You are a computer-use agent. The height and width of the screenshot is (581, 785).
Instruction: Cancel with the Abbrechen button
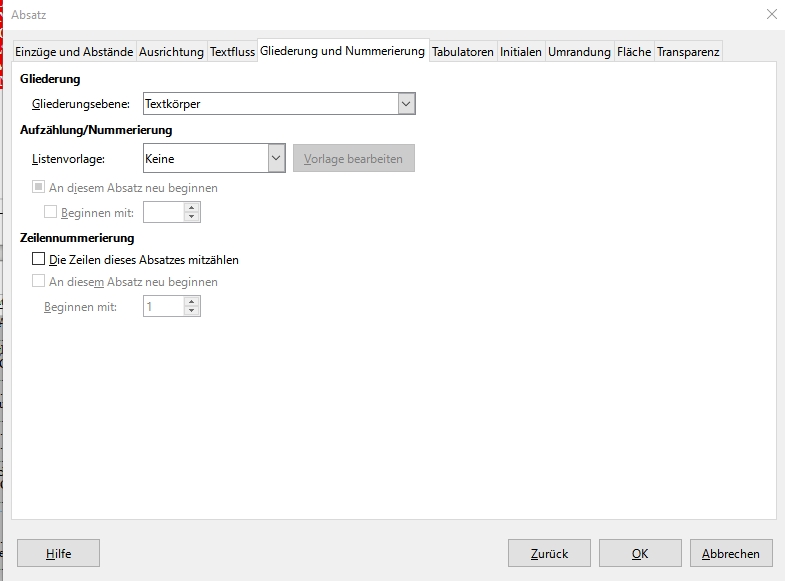tap(731, 553)
